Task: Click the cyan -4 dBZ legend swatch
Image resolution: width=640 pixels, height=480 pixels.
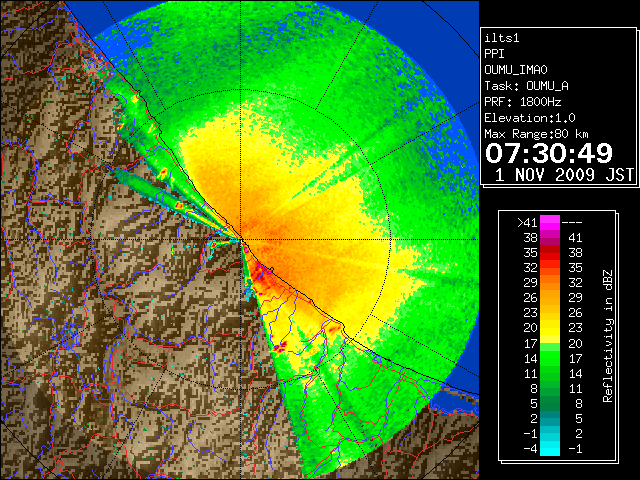Action: point(550,448)
